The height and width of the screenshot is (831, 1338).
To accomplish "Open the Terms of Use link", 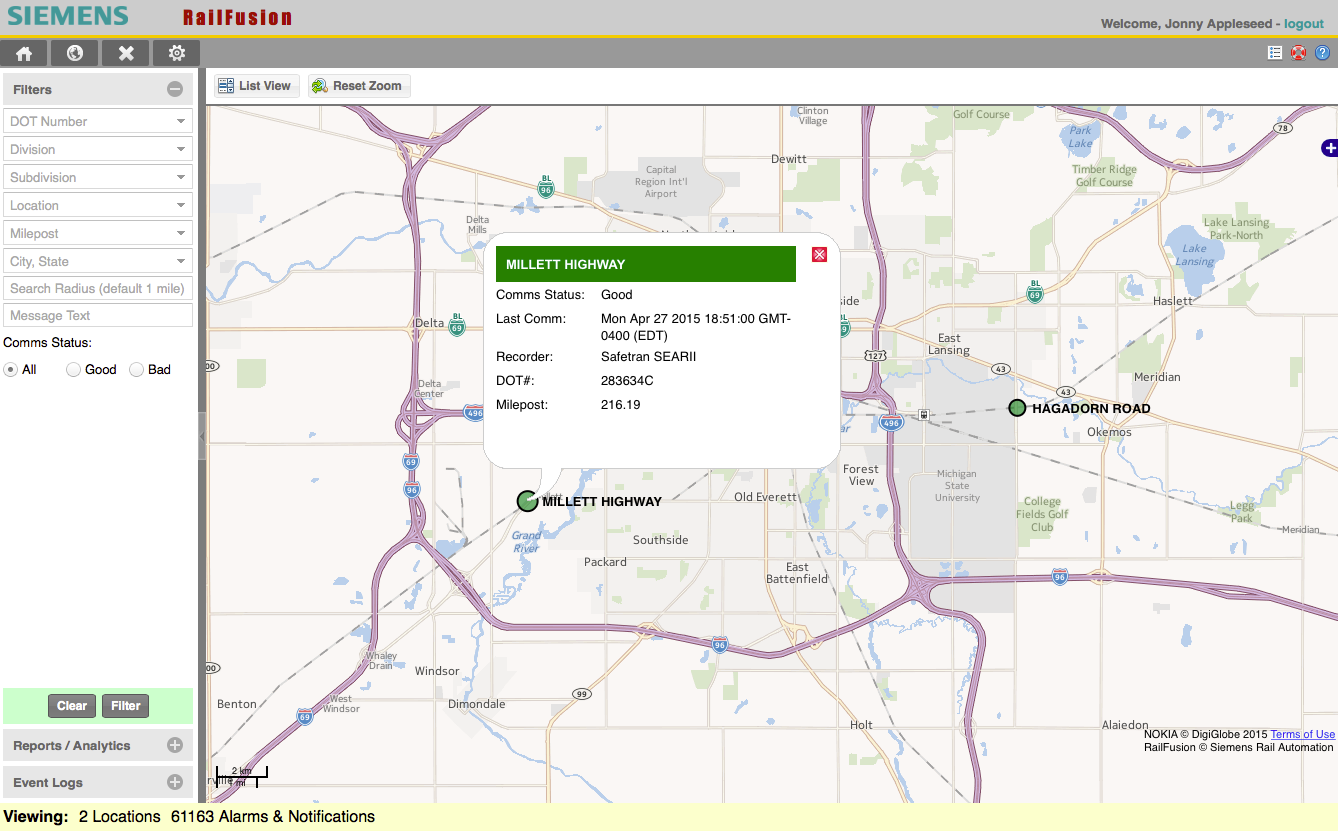I will pos(1302,734).
